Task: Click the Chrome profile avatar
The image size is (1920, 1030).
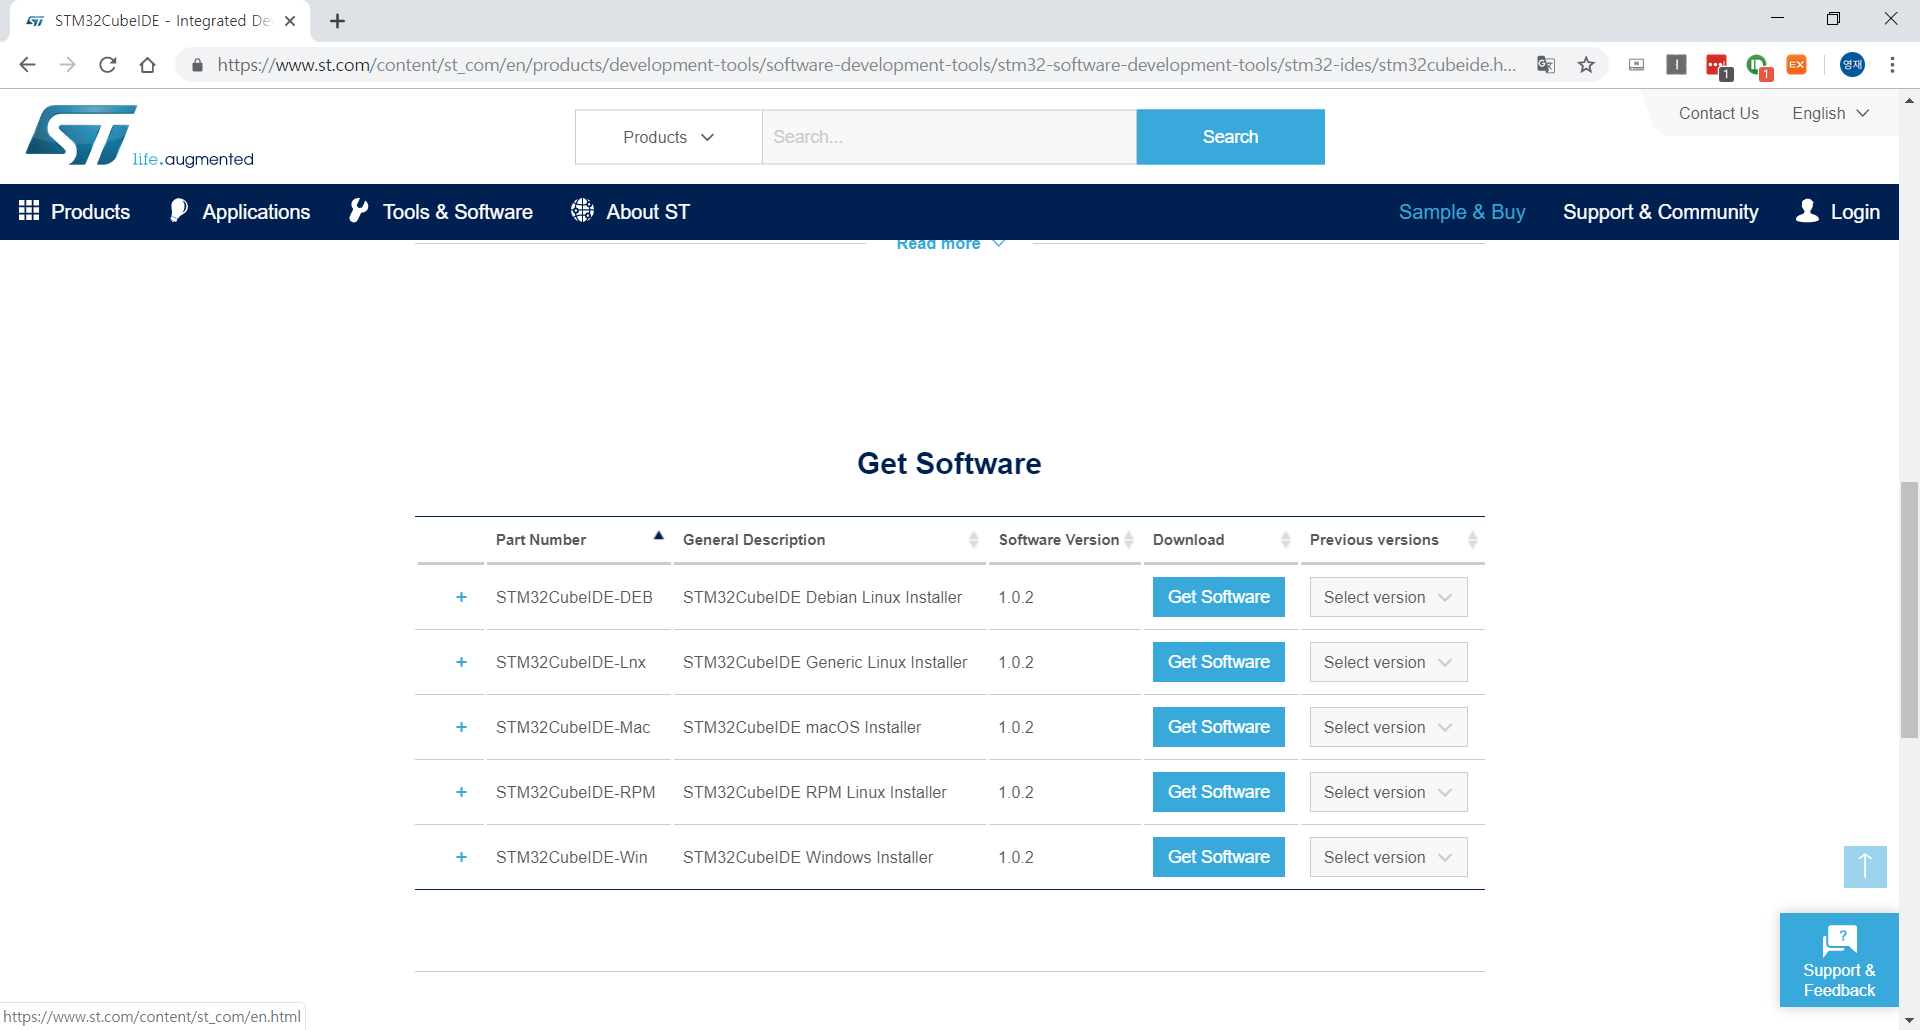Action: tap(1852, 65)
